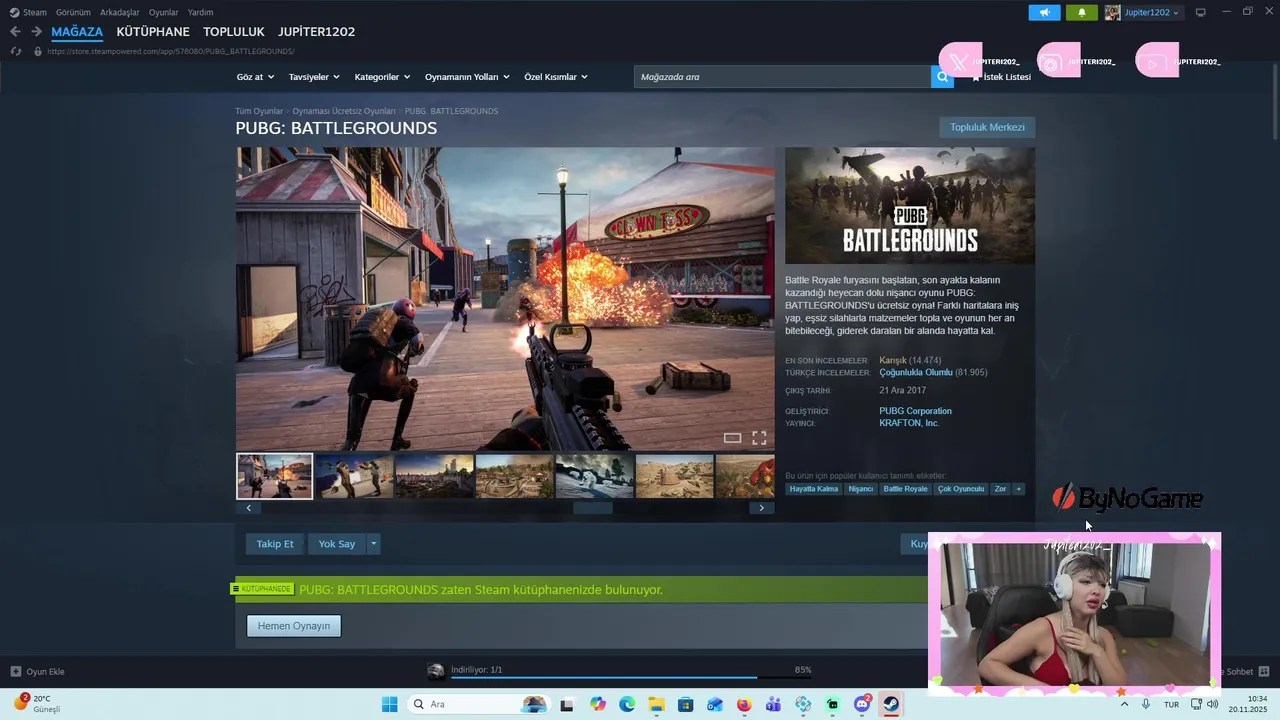This screenshot has height=720, width=1280.
Task: Open Discord from the taskbar
Action: click(862, 704)
